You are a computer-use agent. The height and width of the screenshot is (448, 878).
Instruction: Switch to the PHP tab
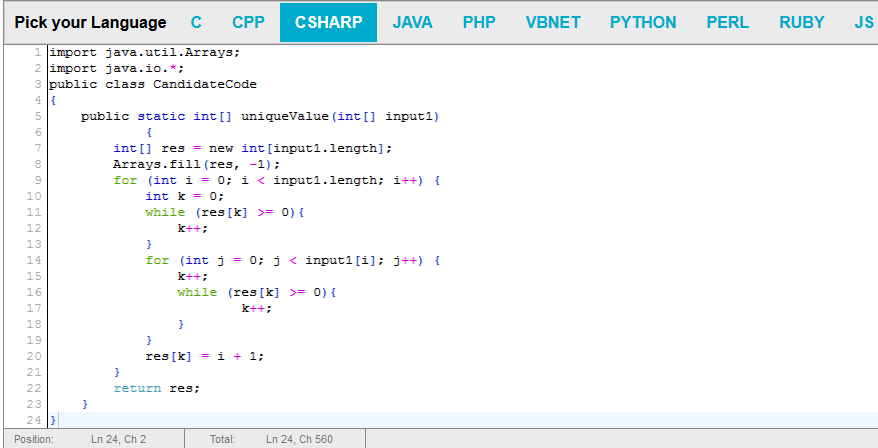point(479,22)
